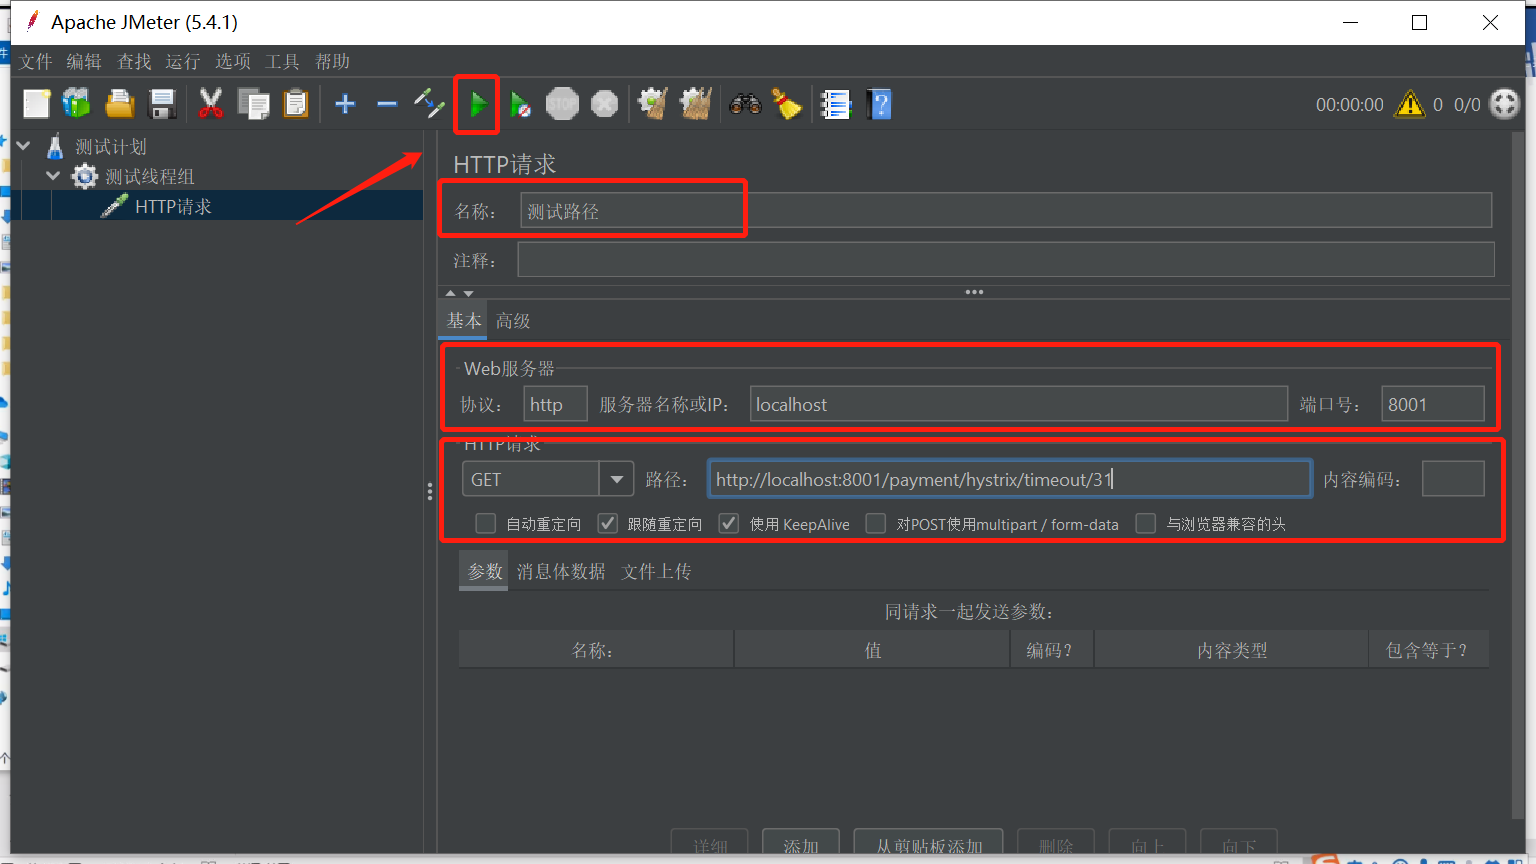
Task: Click the grey Stop sign icon
Action: [562, 104]
